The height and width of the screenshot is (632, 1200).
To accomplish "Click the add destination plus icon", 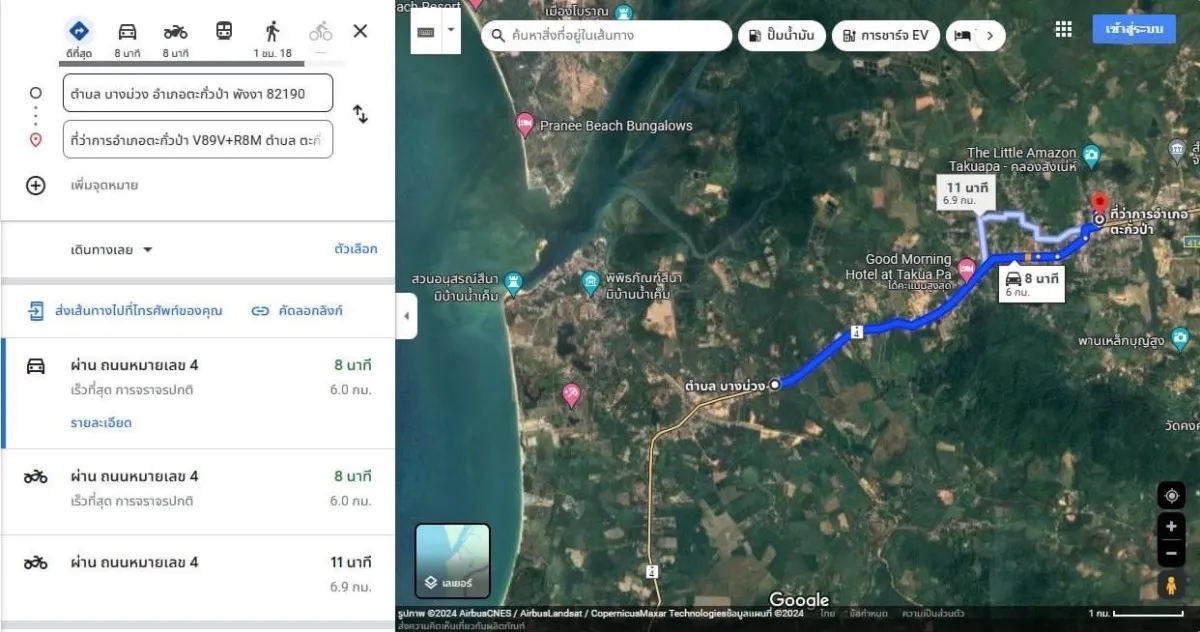I will 36,185.
